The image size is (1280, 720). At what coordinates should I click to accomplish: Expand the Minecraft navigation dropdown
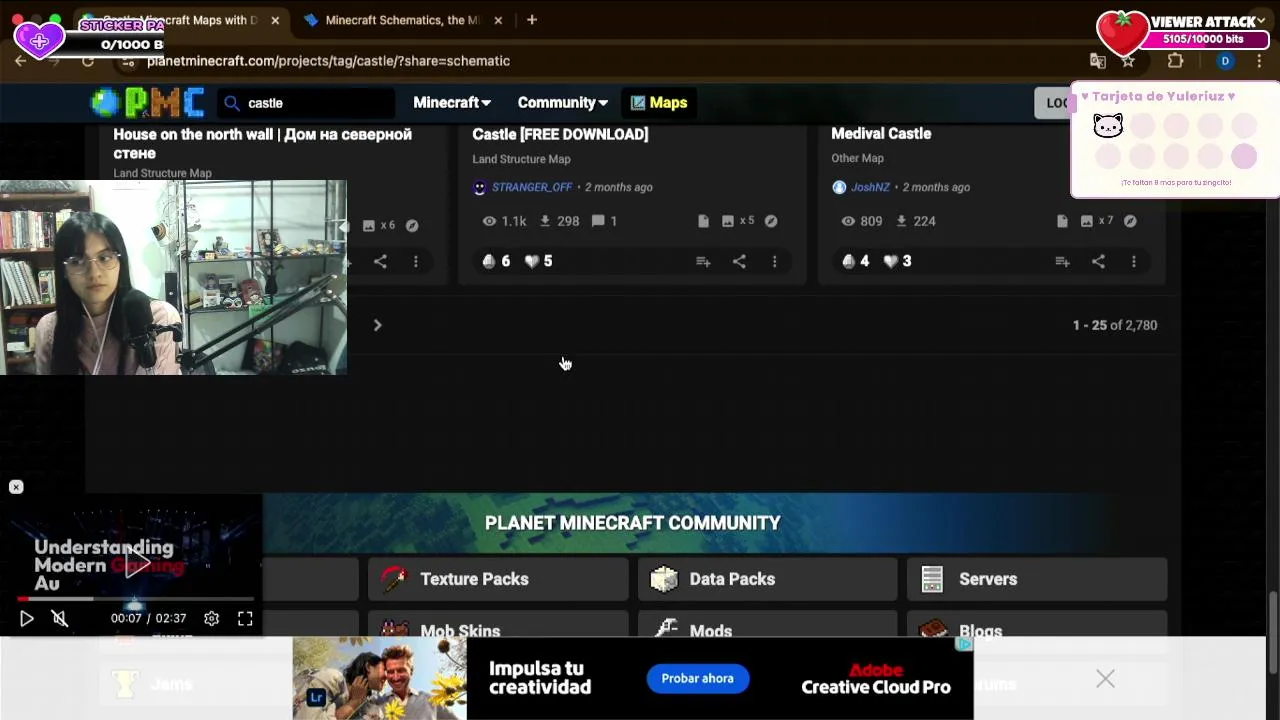tap(452, 103)
